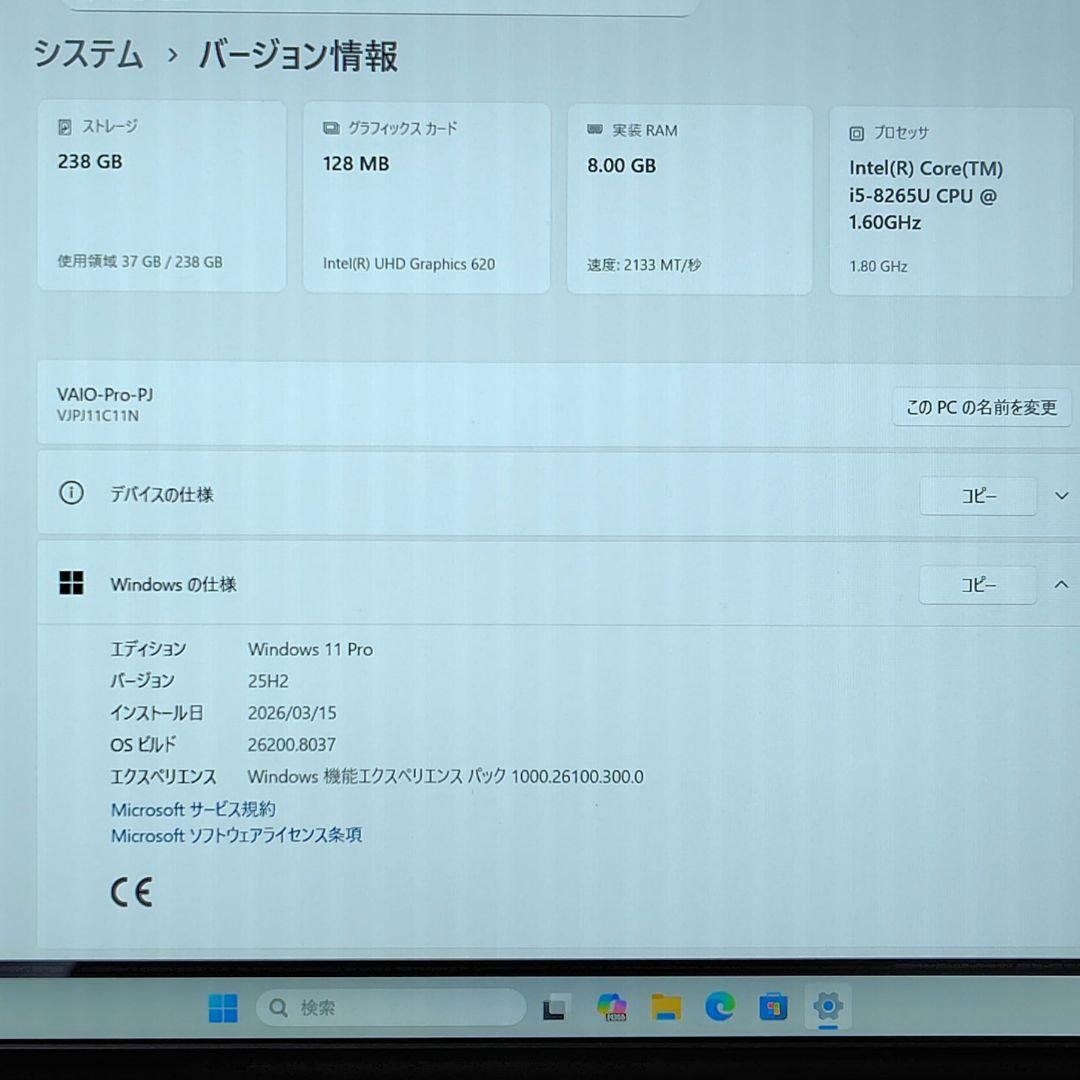Copy Windows specifications with コピー button
This screenshot has width=1080, height=1080.
(978, 585)
